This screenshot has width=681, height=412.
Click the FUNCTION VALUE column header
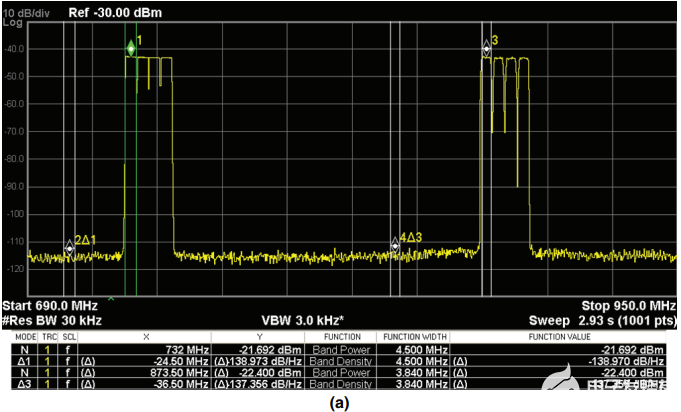(x=559, y=337)
